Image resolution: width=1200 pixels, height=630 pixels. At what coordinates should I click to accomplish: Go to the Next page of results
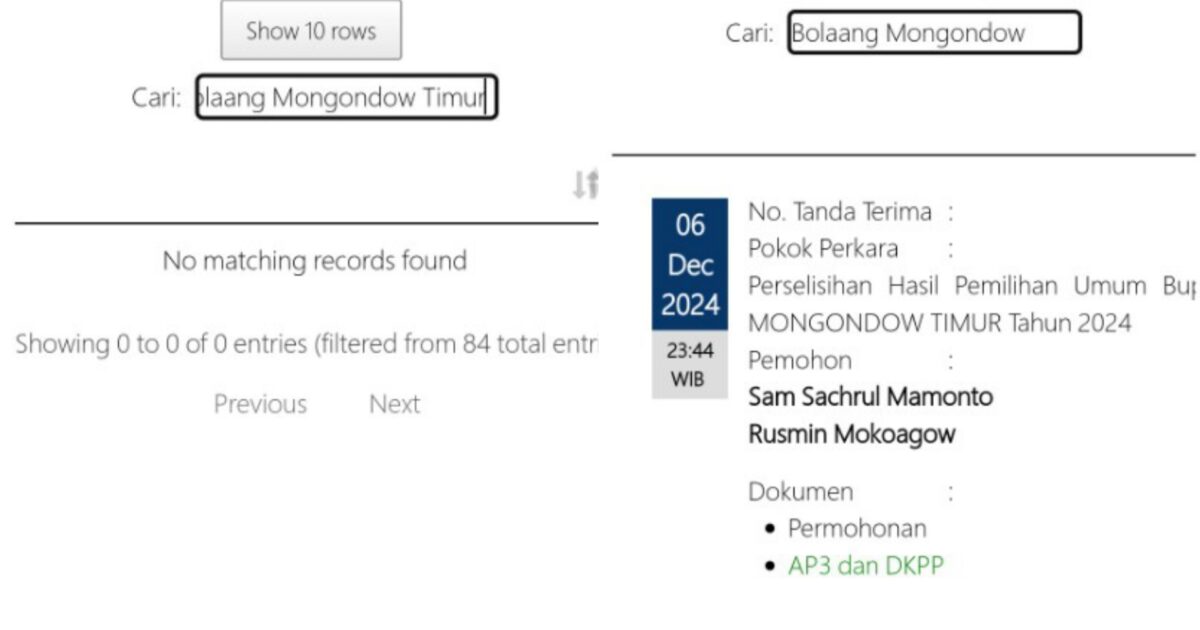[x=396, y=404]
